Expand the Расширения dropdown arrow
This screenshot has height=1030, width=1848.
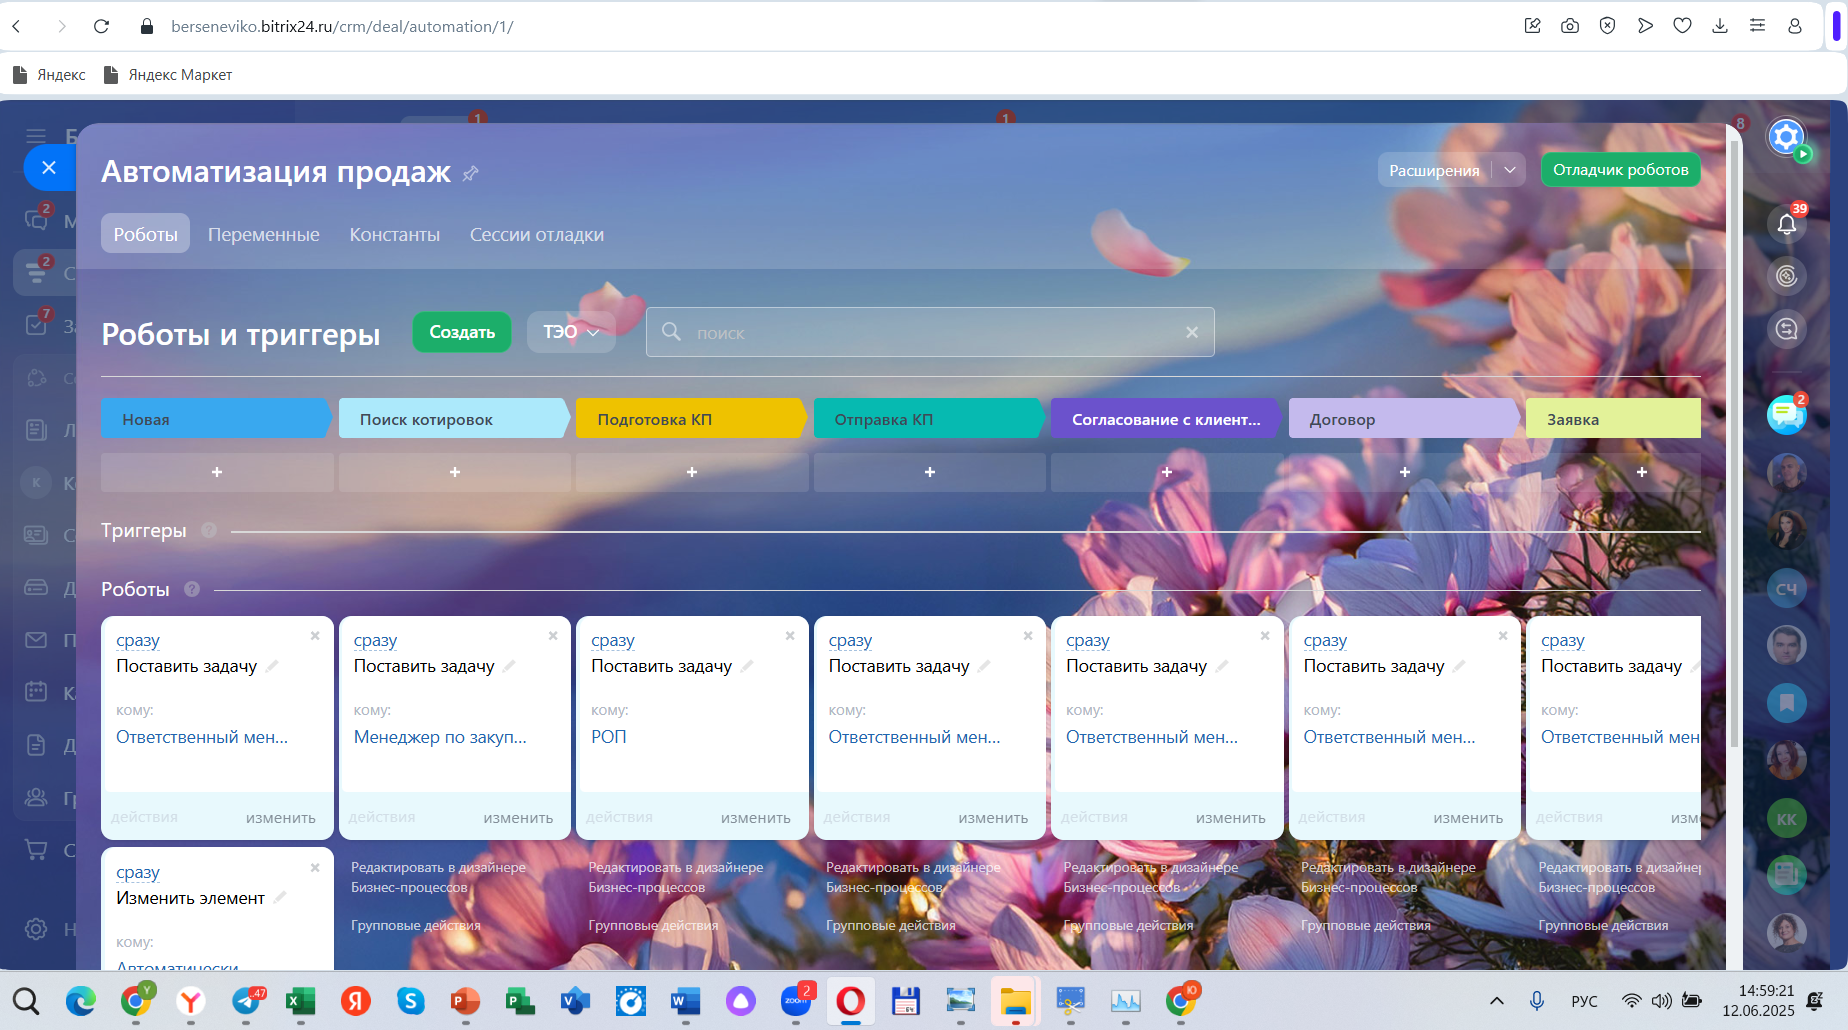[1510, 170]
